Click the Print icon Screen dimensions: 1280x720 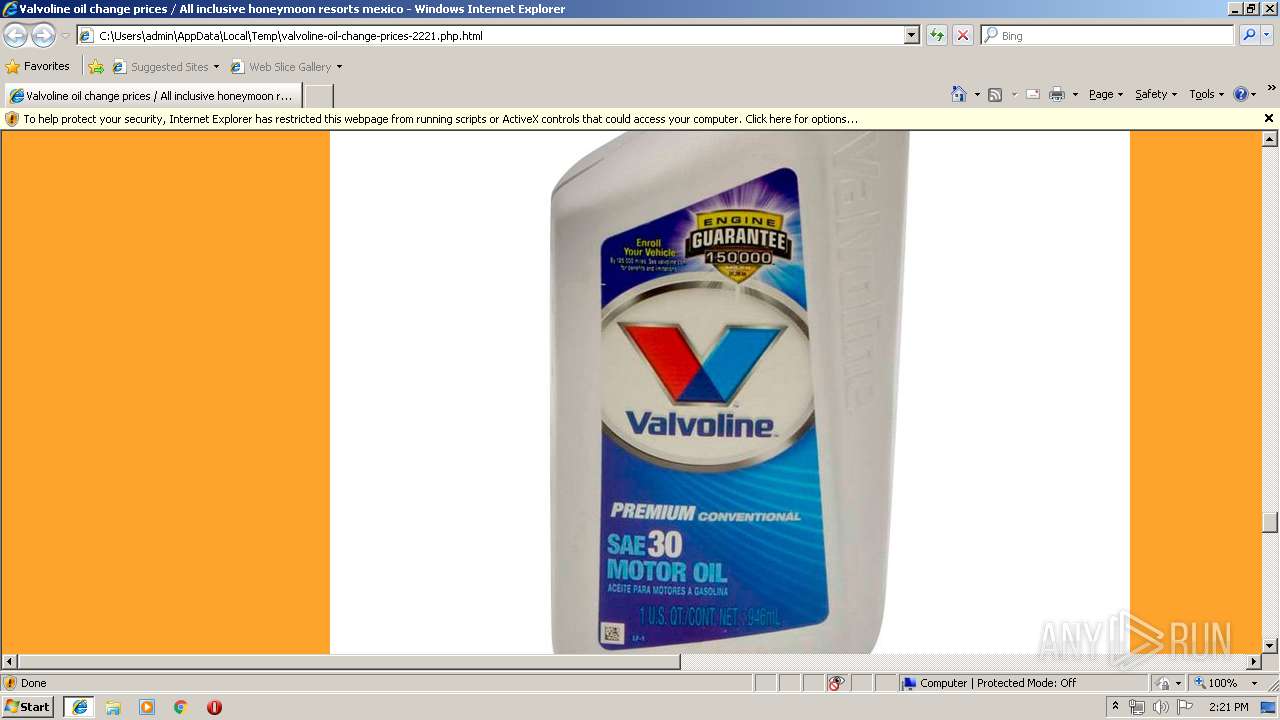coord(1057,94)
